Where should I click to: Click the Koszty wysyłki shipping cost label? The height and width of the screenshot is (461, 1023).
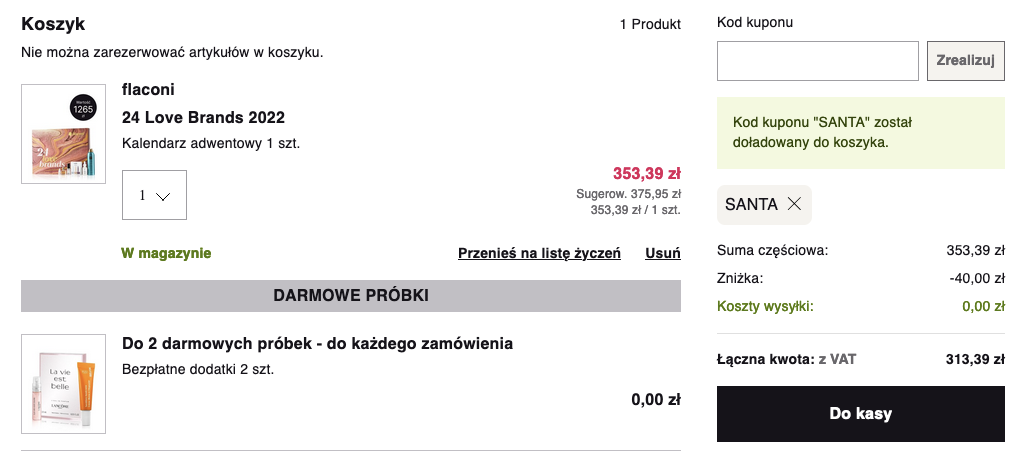[765, 306]
